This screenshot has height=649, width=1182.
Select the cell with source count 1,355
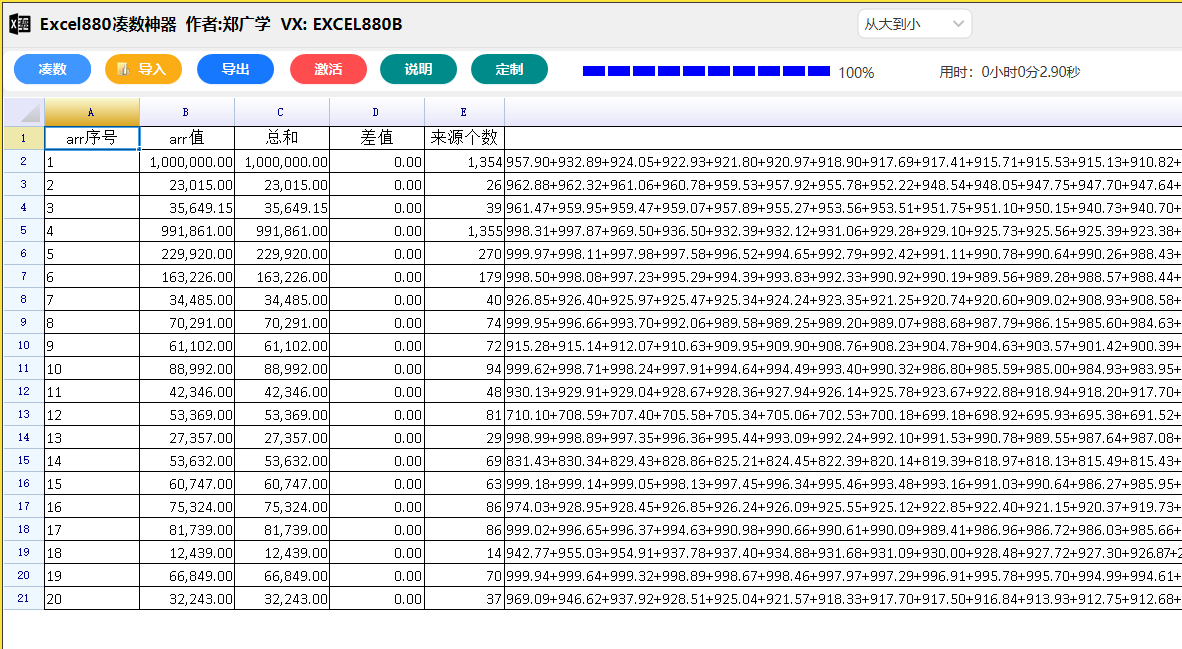point(464,231)
